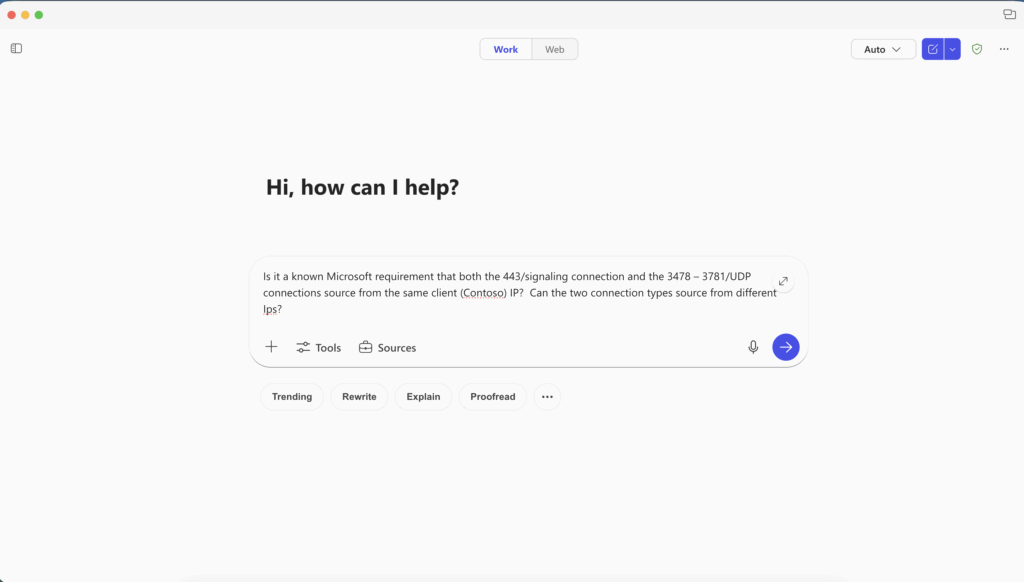
Task: Open the Tools menu
Action: [319, 348]
